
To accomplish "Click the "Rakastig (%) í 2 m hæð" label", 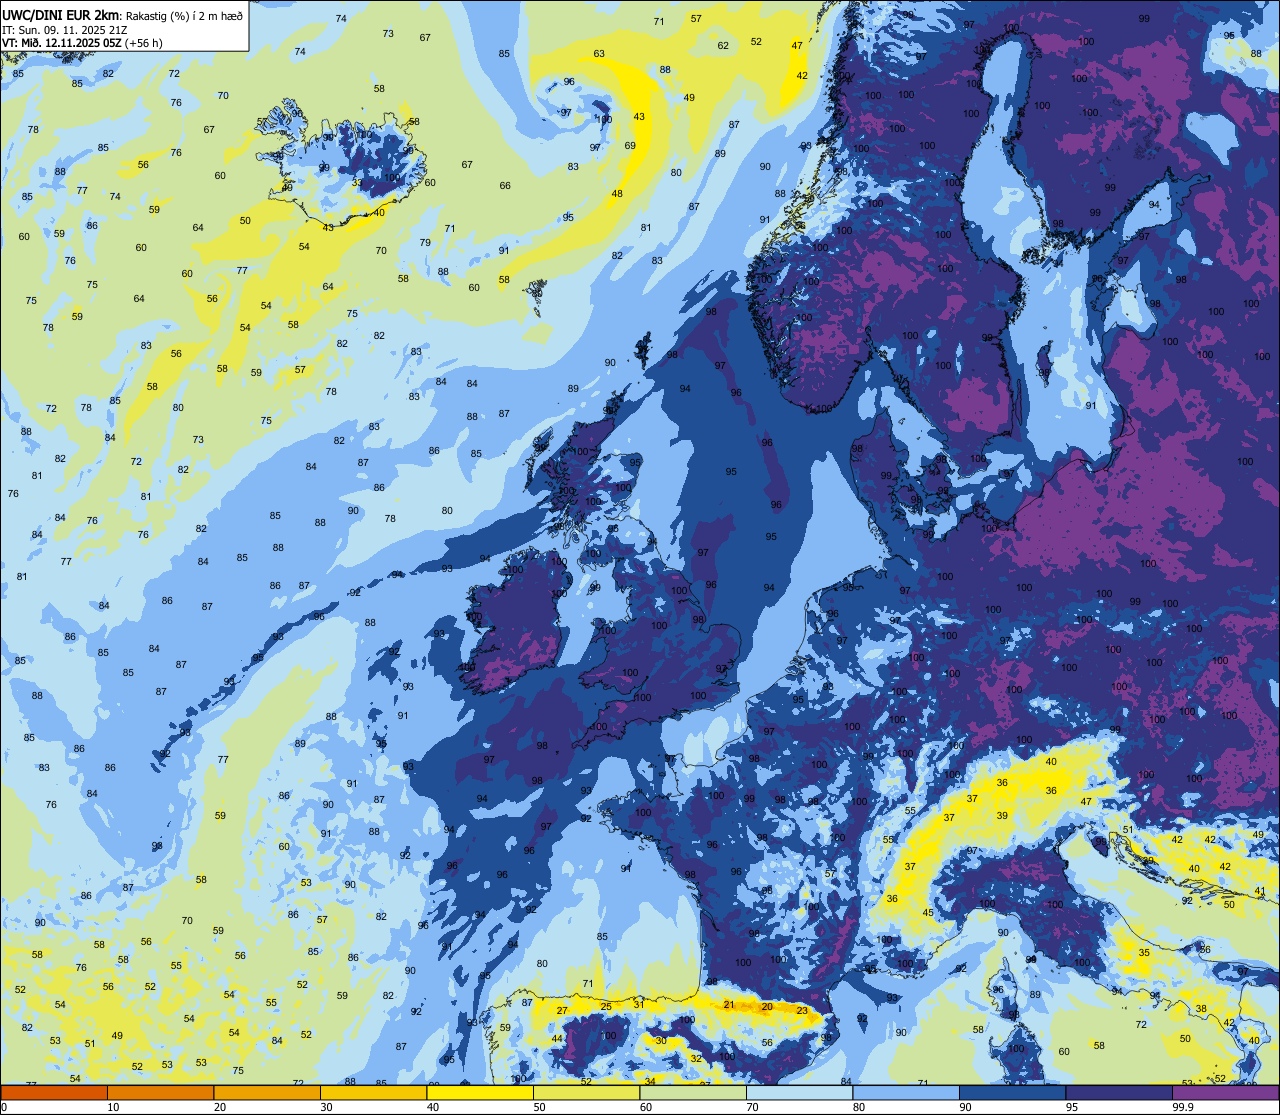I will coord(182,15).
